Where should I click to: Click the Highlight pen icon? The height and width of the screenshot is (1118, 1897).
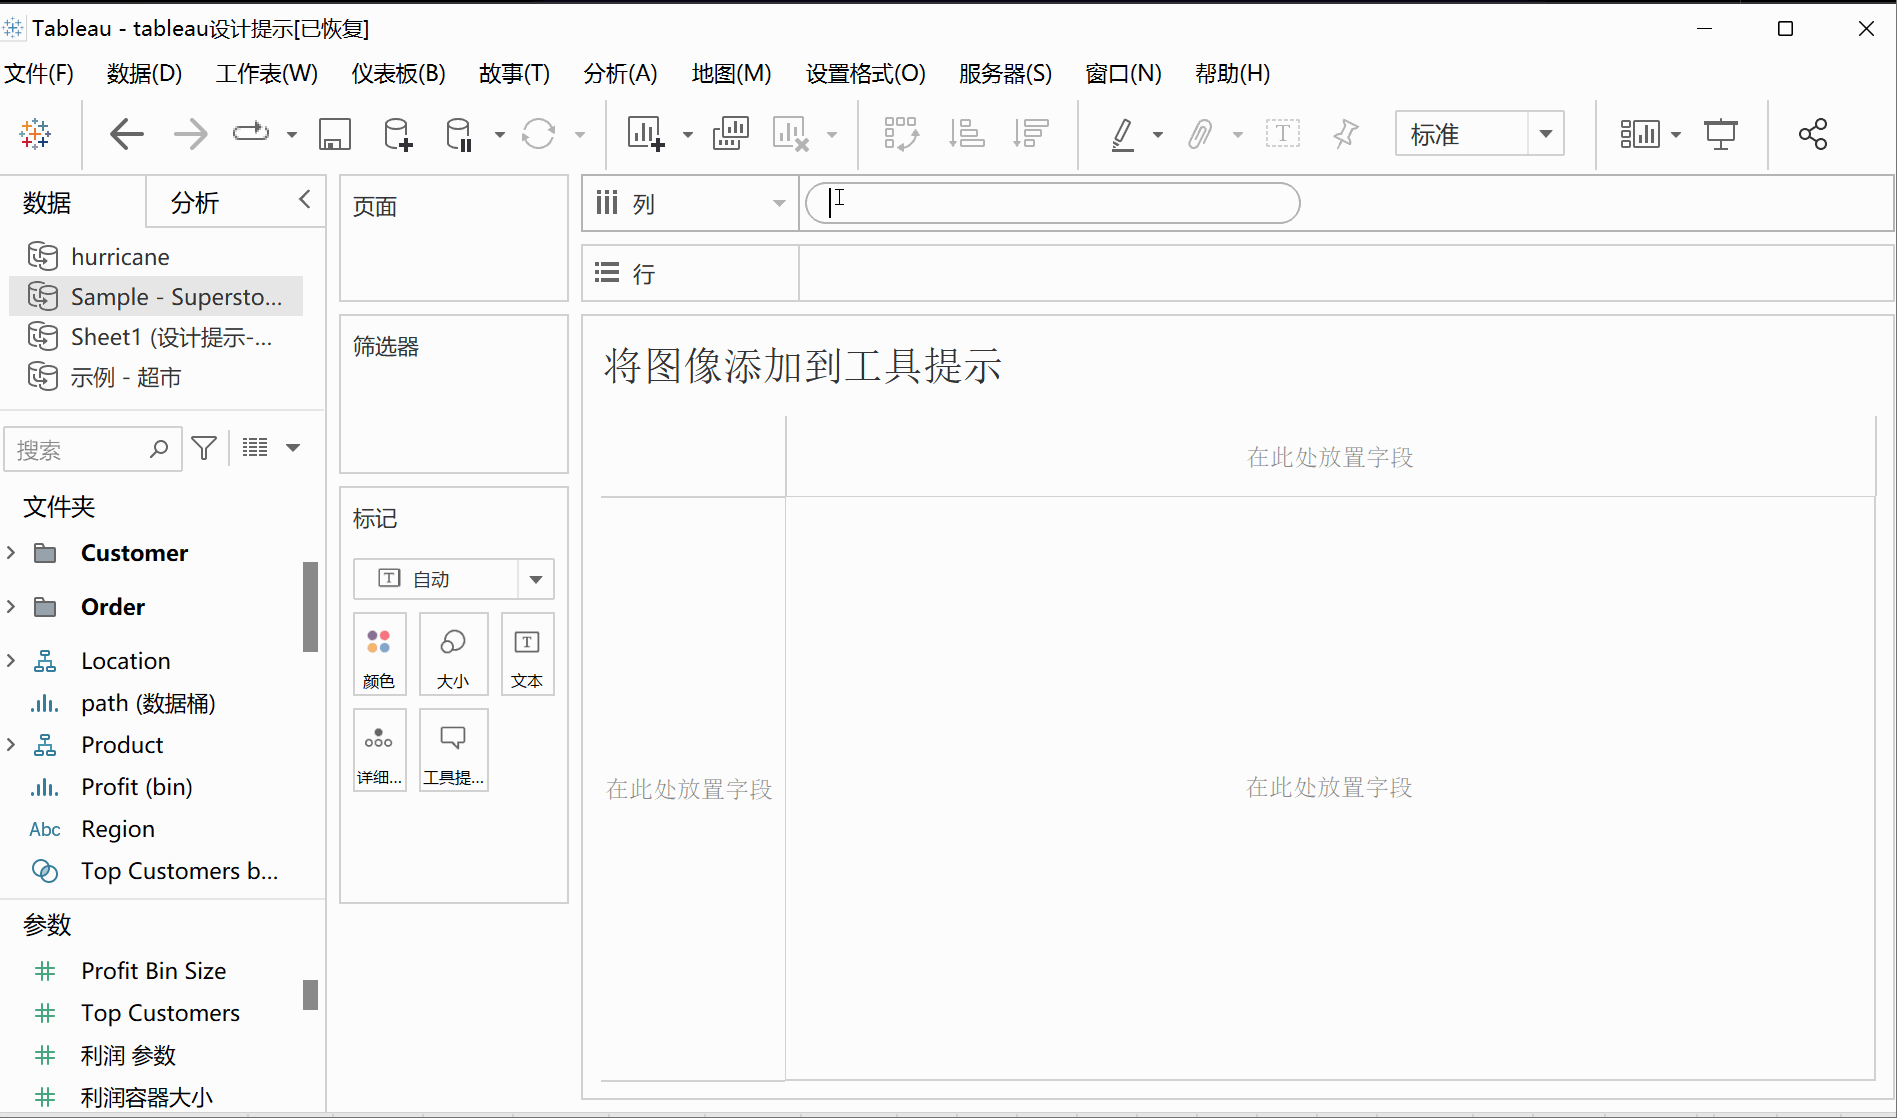tap(1123, 133)
